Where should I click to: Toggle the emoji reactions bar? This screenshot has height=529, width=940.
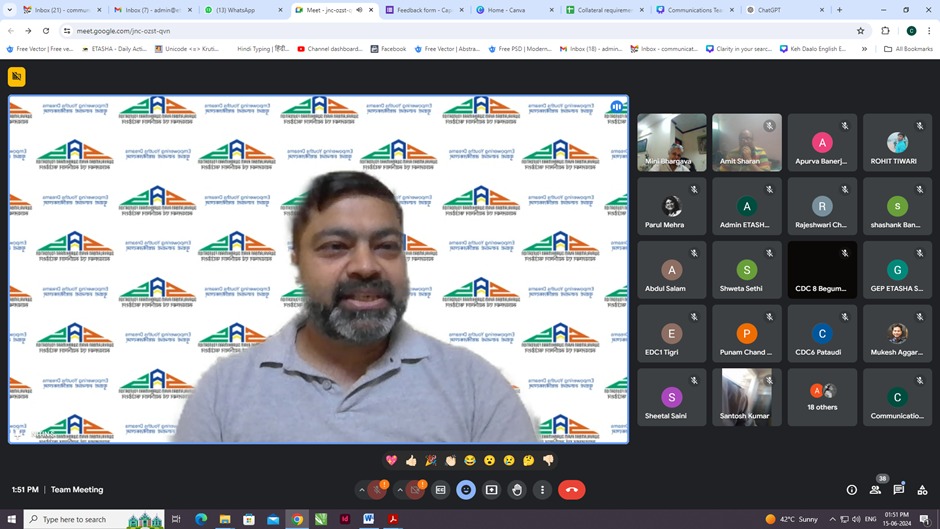coord(466,490)
